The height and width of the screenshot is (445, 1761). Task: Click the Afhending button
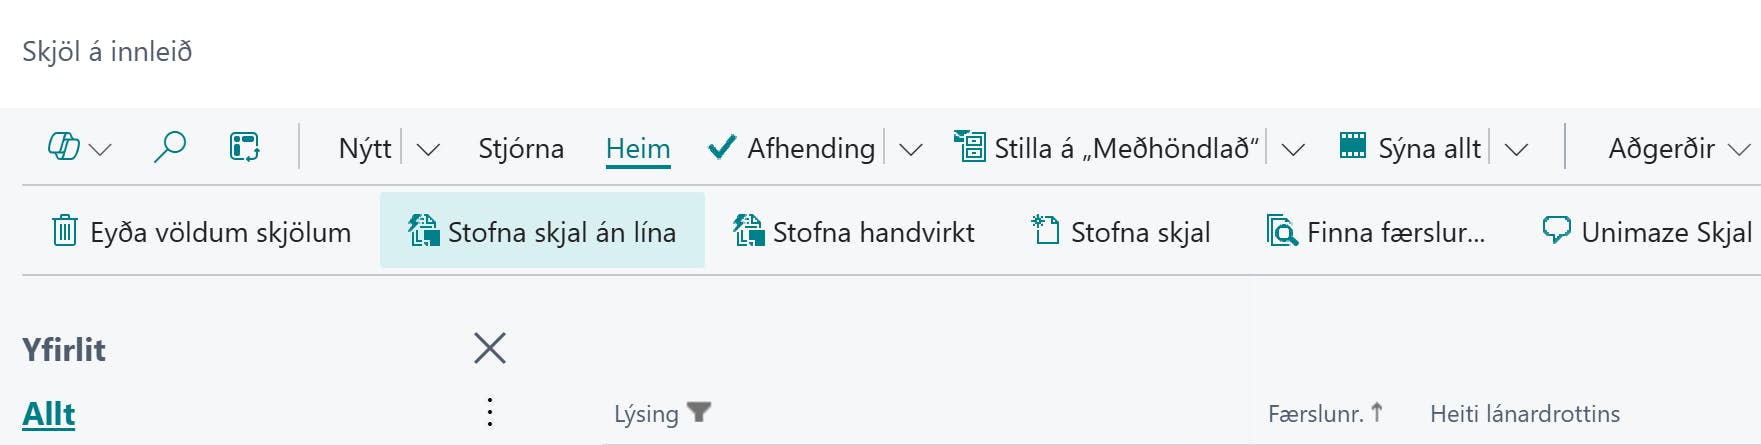(792, 149)
